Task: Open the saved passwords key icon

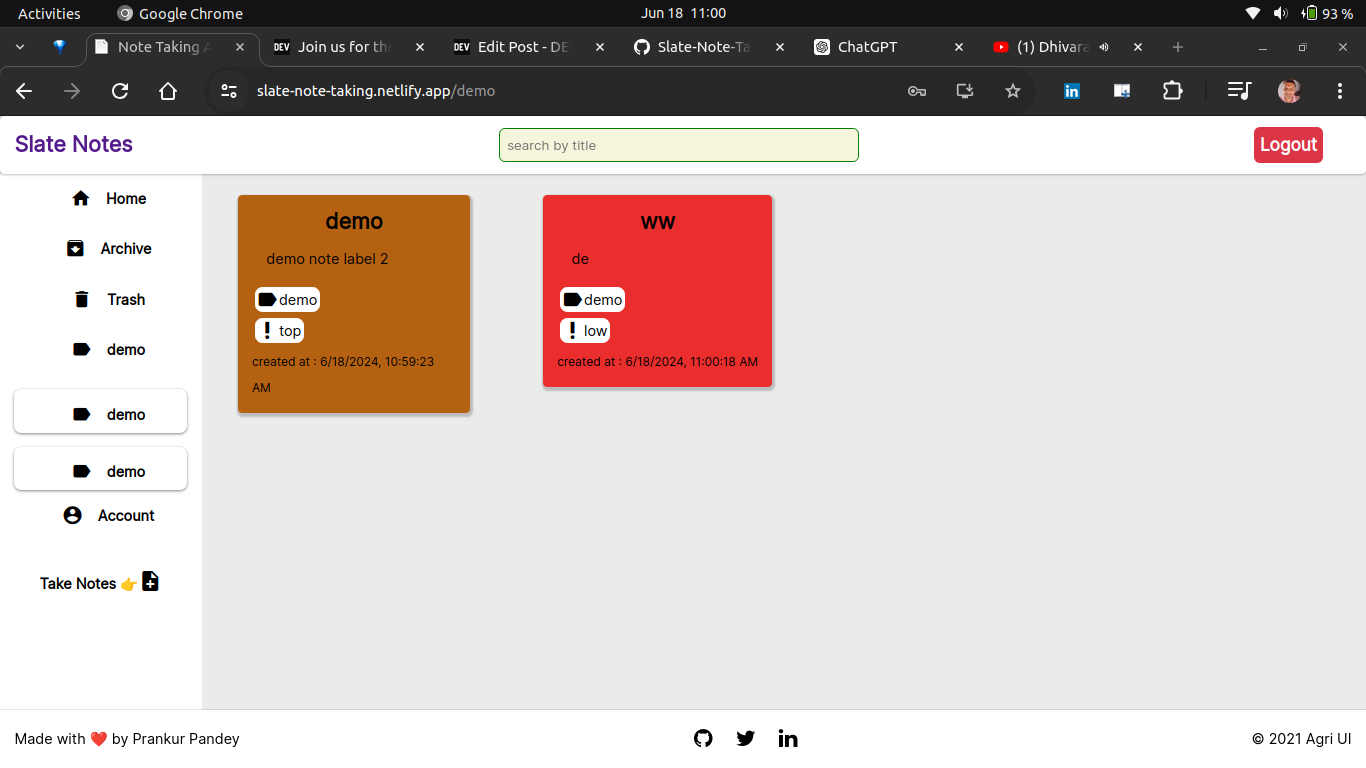Action: 917,91
